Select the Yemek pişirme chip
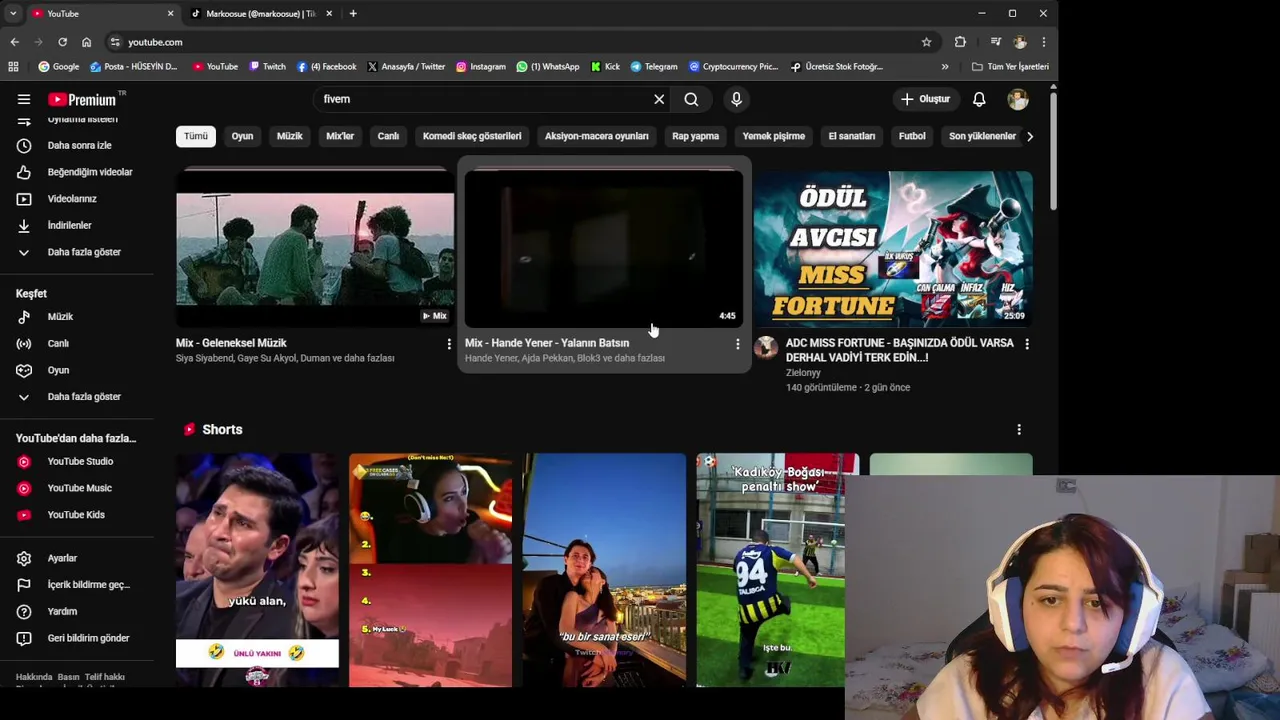The height and width of the screenshot is (720, 1280). click(x=773, y=136)
